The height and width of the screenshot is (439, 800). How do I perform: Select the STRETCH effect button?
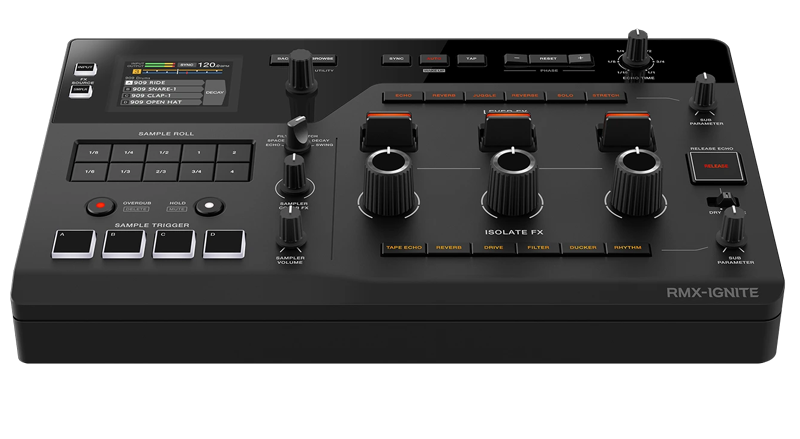(x=606, y=95)
